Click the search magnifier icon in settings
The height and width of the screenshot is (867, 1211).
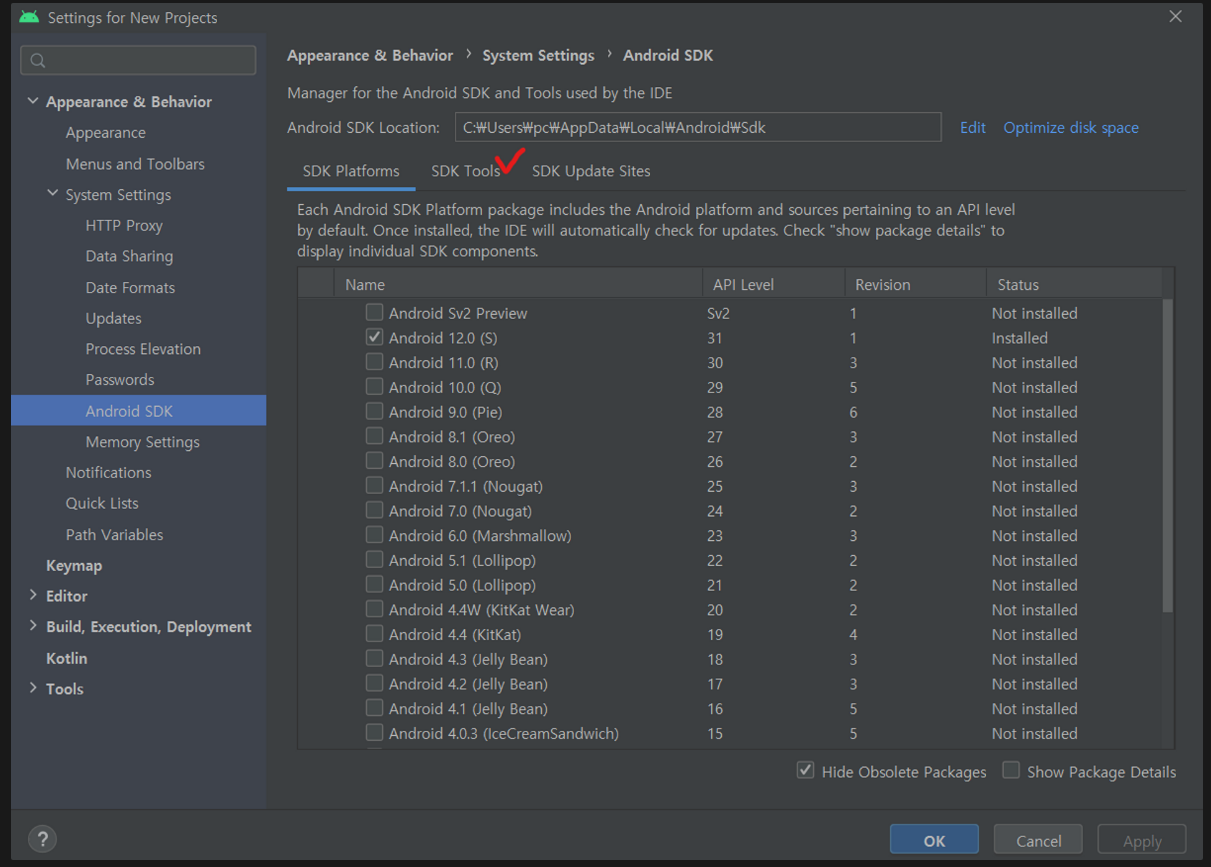coord(38,61)
